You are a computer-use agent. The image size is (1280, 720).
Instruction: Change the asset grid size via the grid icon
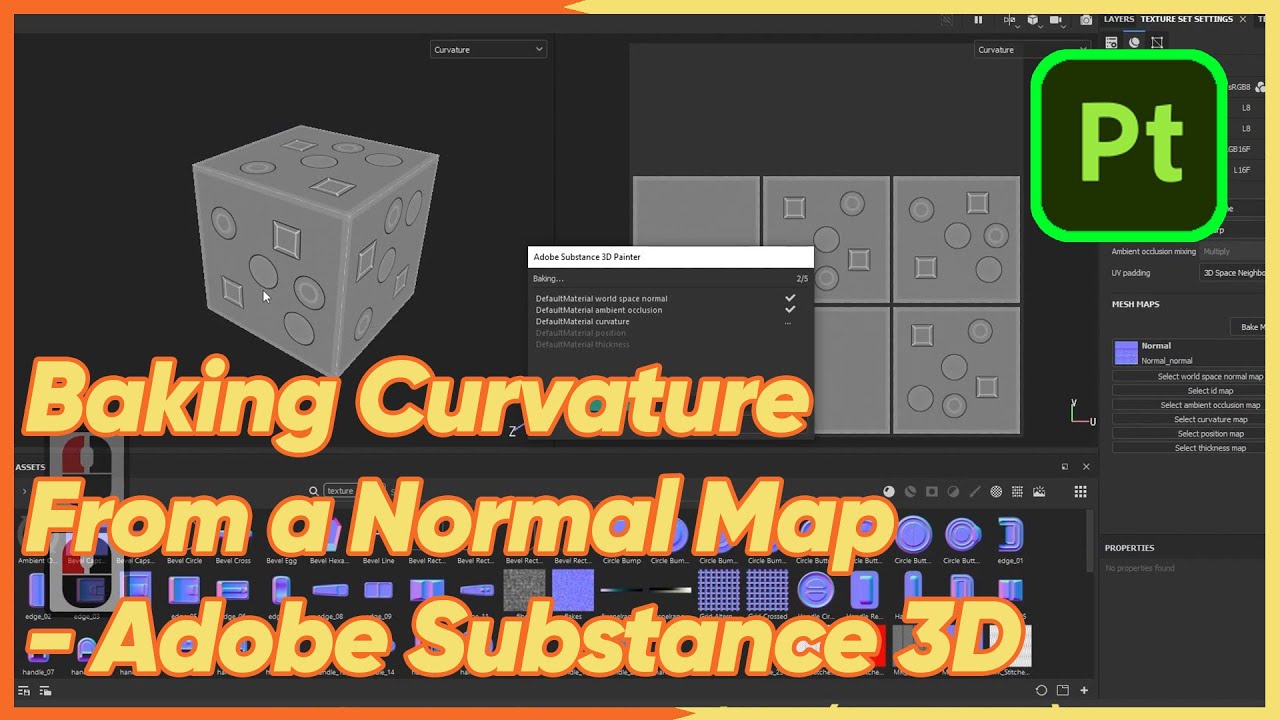[x=1080, y=491]
